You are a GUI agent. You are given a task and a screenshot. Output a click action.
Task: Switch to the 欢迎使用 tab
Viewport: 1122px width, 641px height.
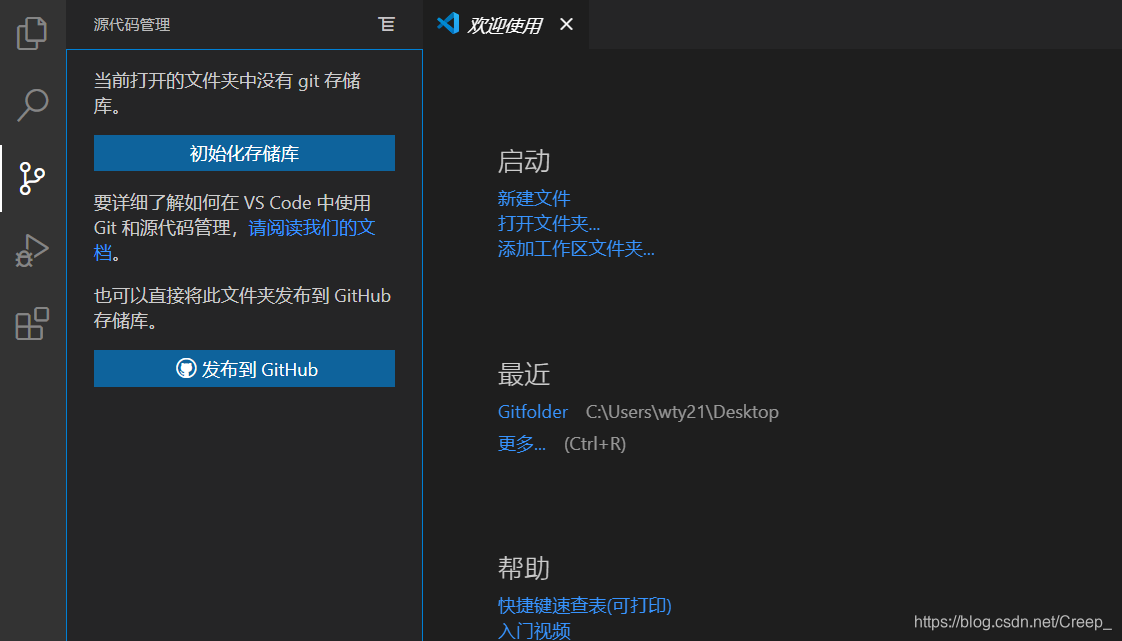click(505, 24)
